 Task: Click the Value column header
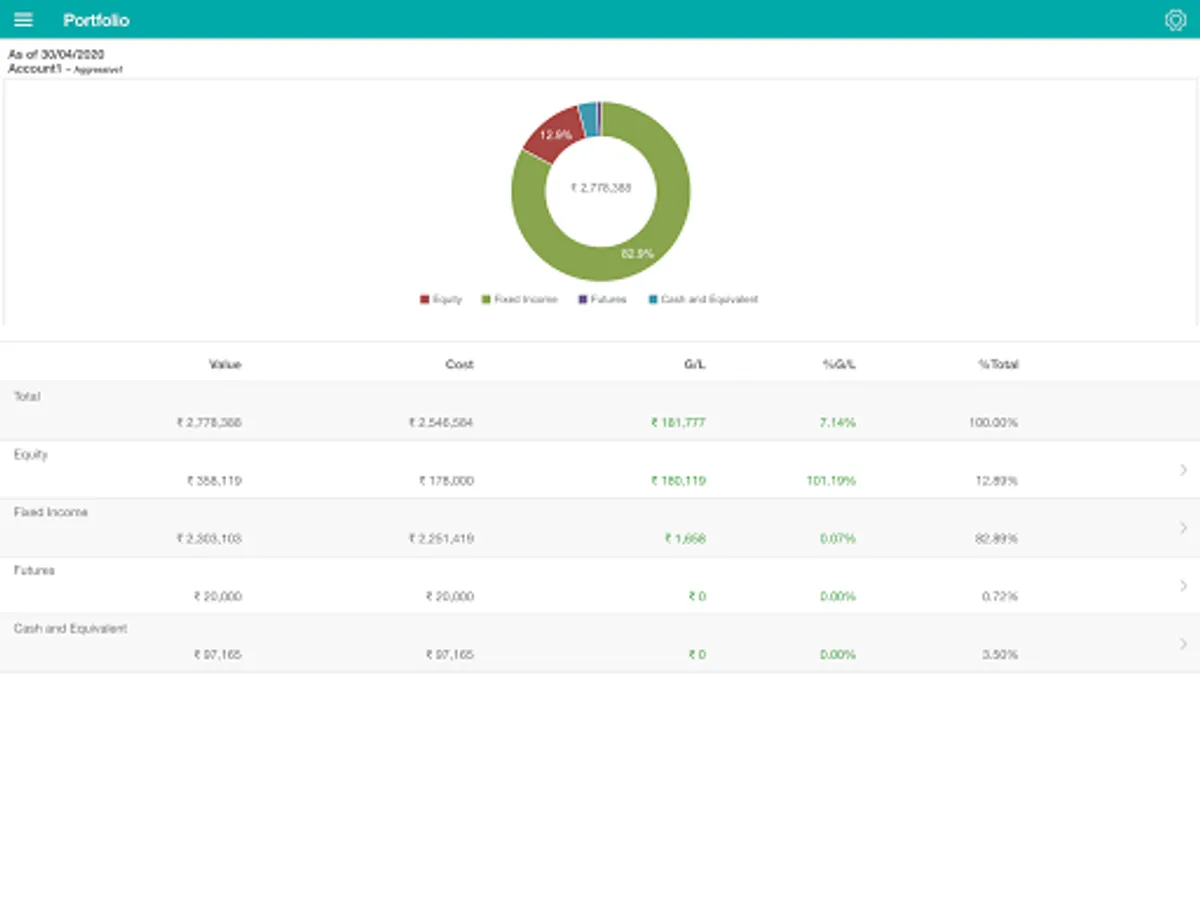225,364
